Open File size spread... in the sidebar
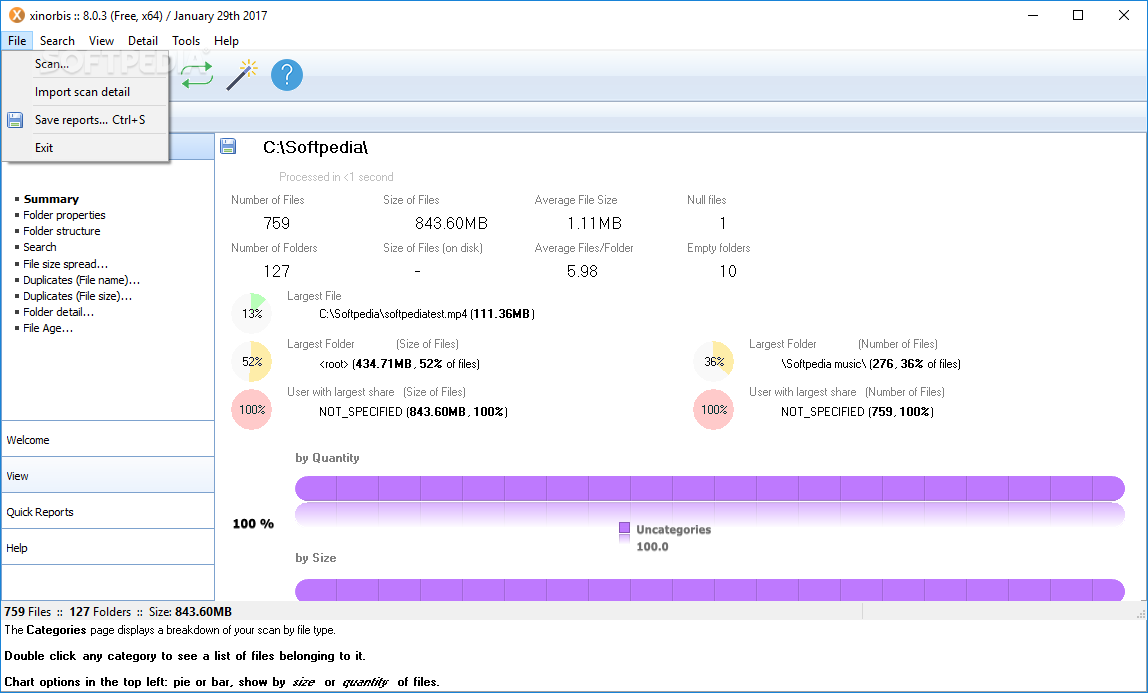This screenshot has height=693, width=1148. point(65,264)
